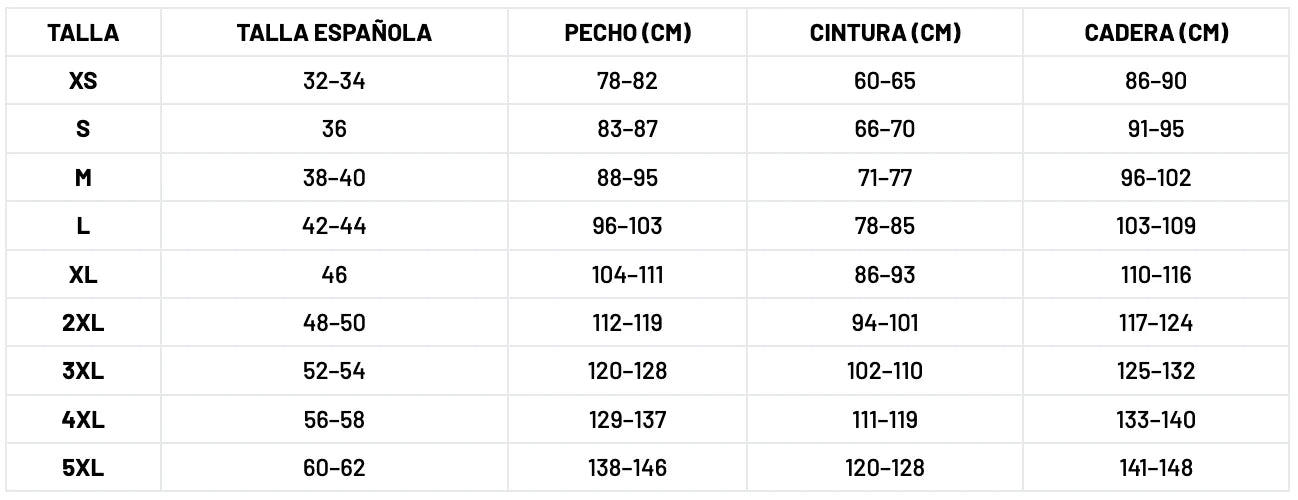This screenshot has width=1298, height=500.
Task: Select the Spanish size 46 cell
Action: (334, 275)
